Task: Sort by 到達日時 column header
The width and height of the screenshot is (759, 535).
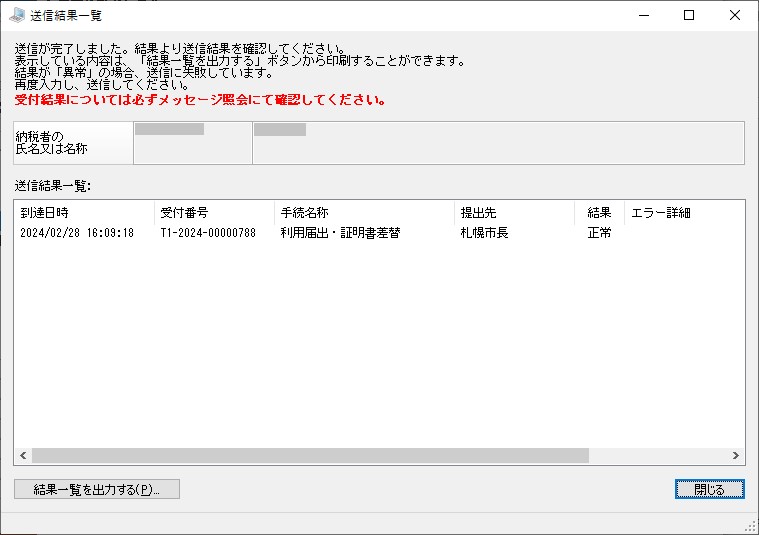Action: (84, 213)
